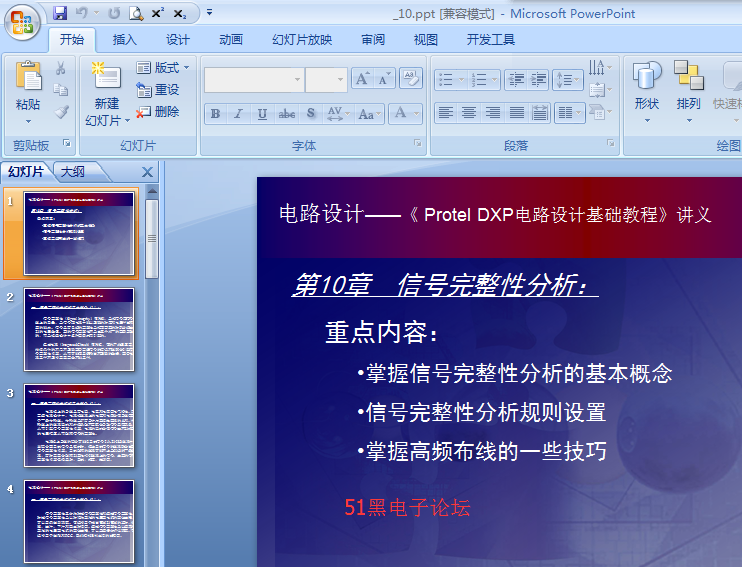The image size is (742, 567).
Task: Open the 审阅 ribbon tab
Action: (373, 40)
